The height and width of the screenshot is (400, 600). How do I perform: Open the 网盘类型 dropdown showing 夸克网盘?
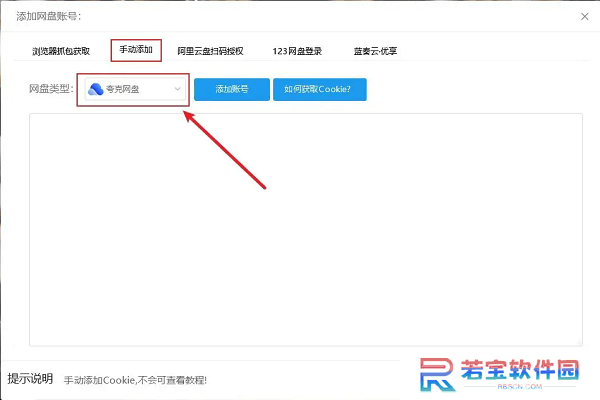click(x=135, y=89)
